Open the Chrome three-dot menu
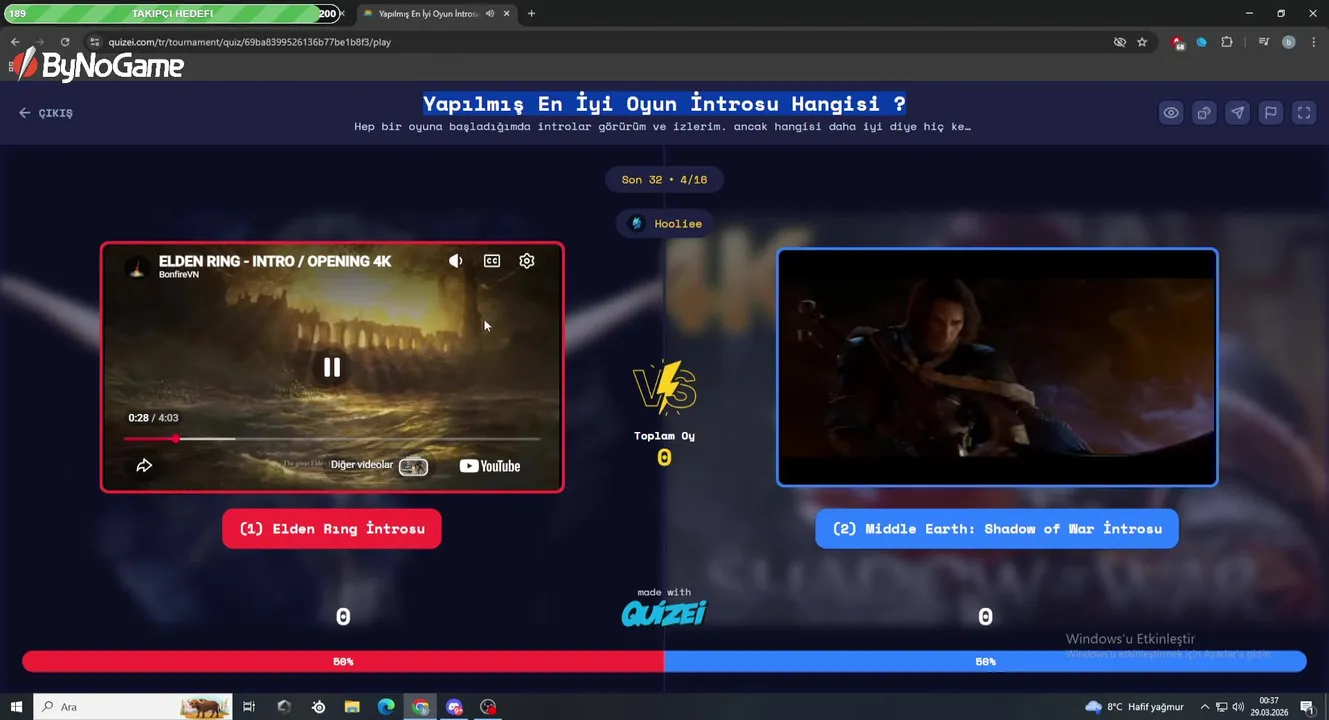1329x720 pixels. 1313,42
